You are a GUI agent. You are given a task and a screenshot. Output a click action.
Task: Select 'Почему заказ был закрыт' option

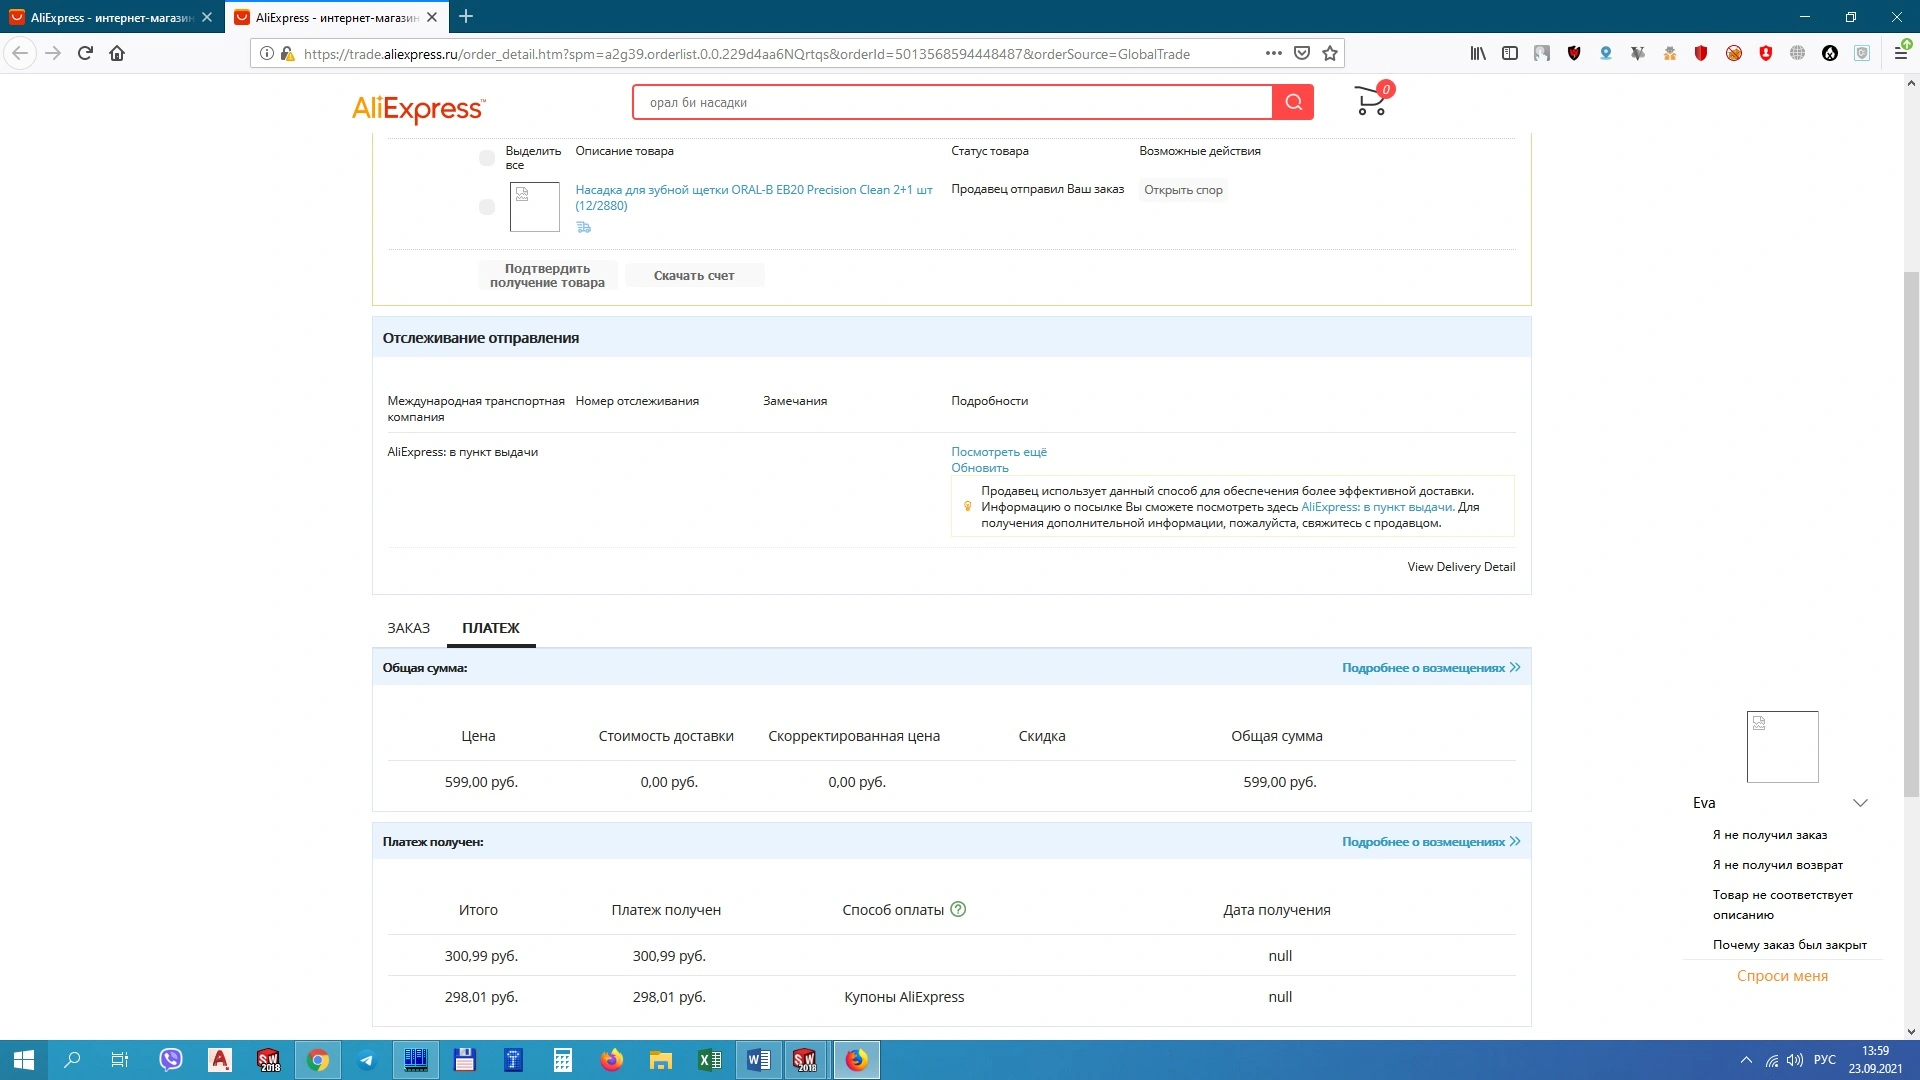coord(1790,945)
